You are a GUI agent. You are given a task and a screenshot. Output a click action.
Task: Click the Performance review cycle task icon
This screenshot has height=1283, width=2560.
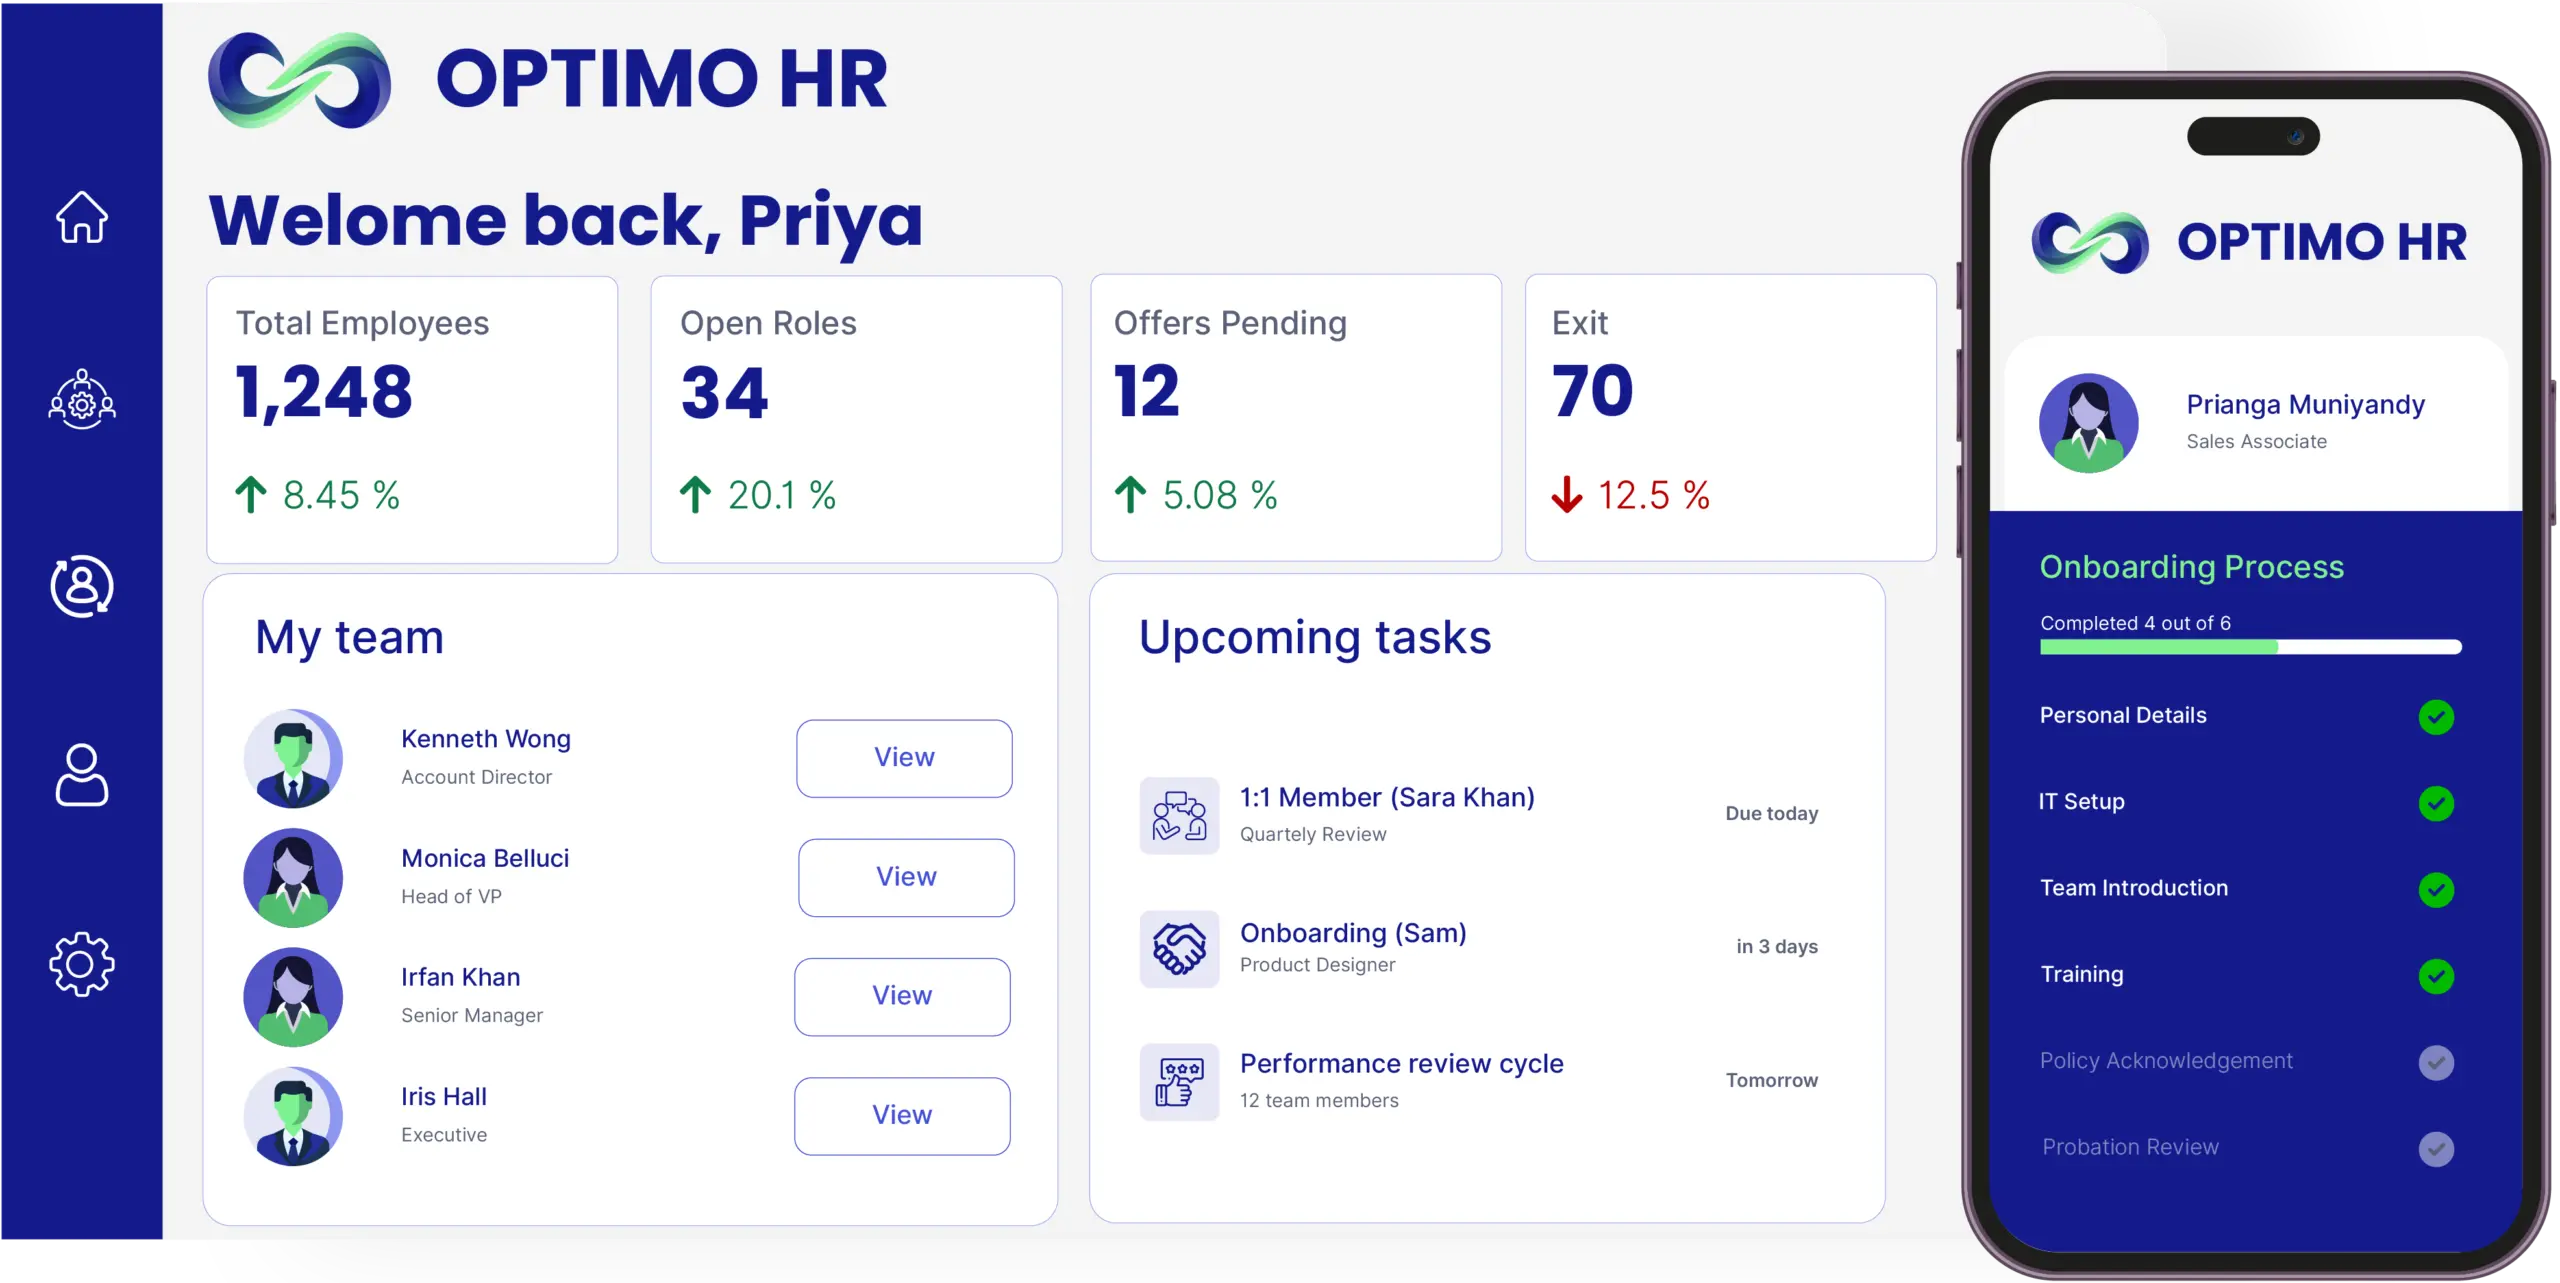[1179, 1081]
